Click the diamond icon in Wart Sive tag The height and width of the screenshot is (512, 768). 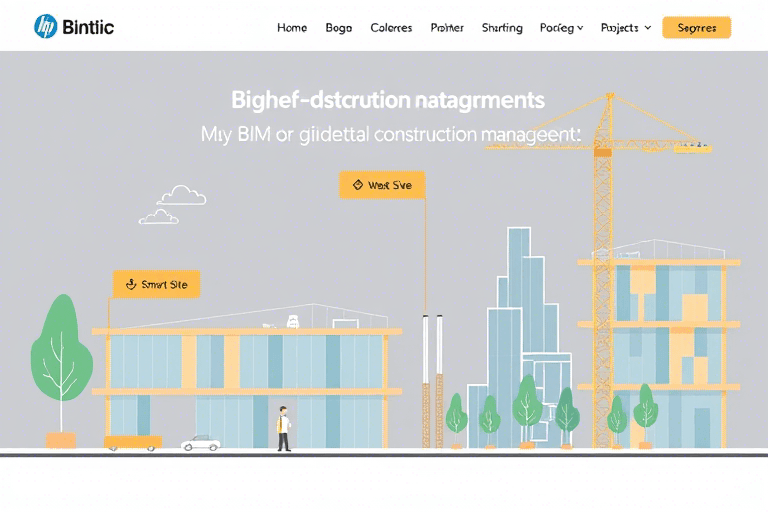point(356,185)
